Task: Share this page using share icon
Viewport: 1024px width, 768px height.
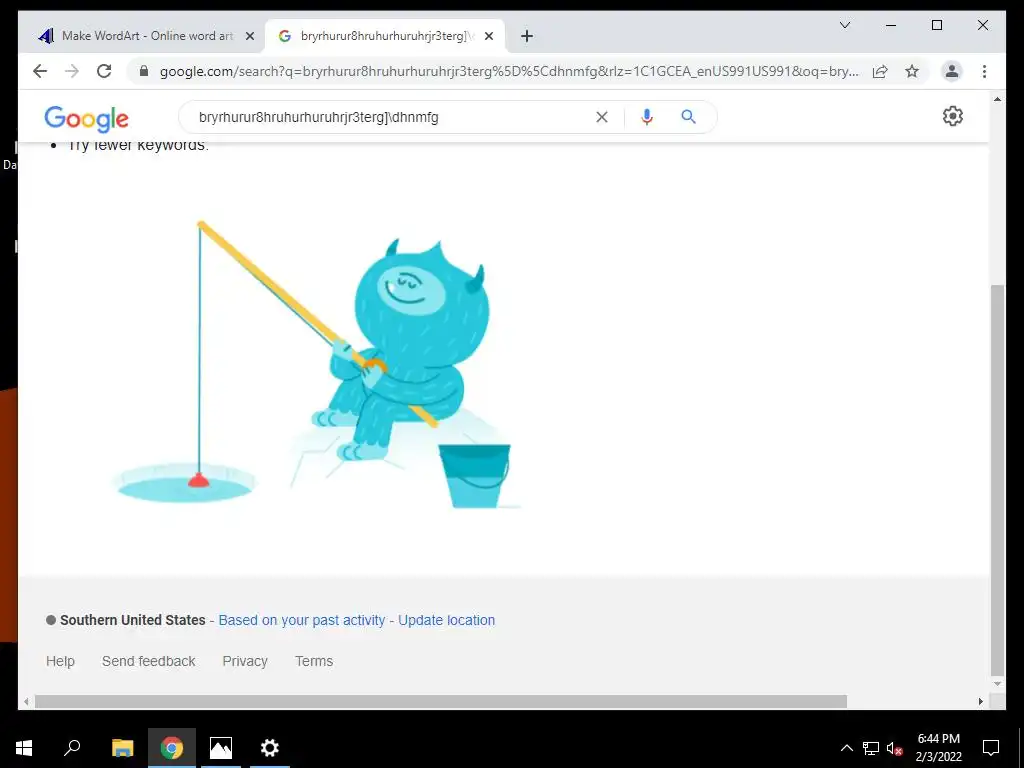Action: coord(880,71)
